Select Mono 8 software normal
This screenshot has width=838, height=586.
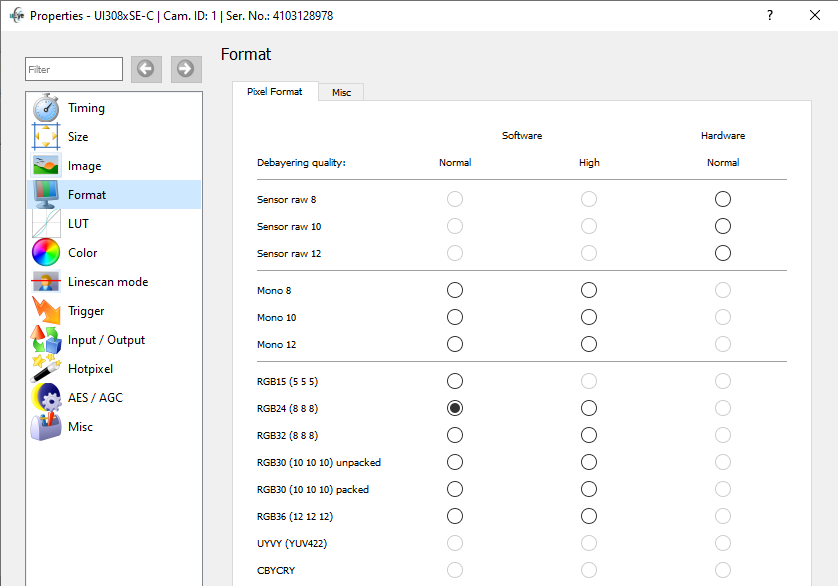455,290
